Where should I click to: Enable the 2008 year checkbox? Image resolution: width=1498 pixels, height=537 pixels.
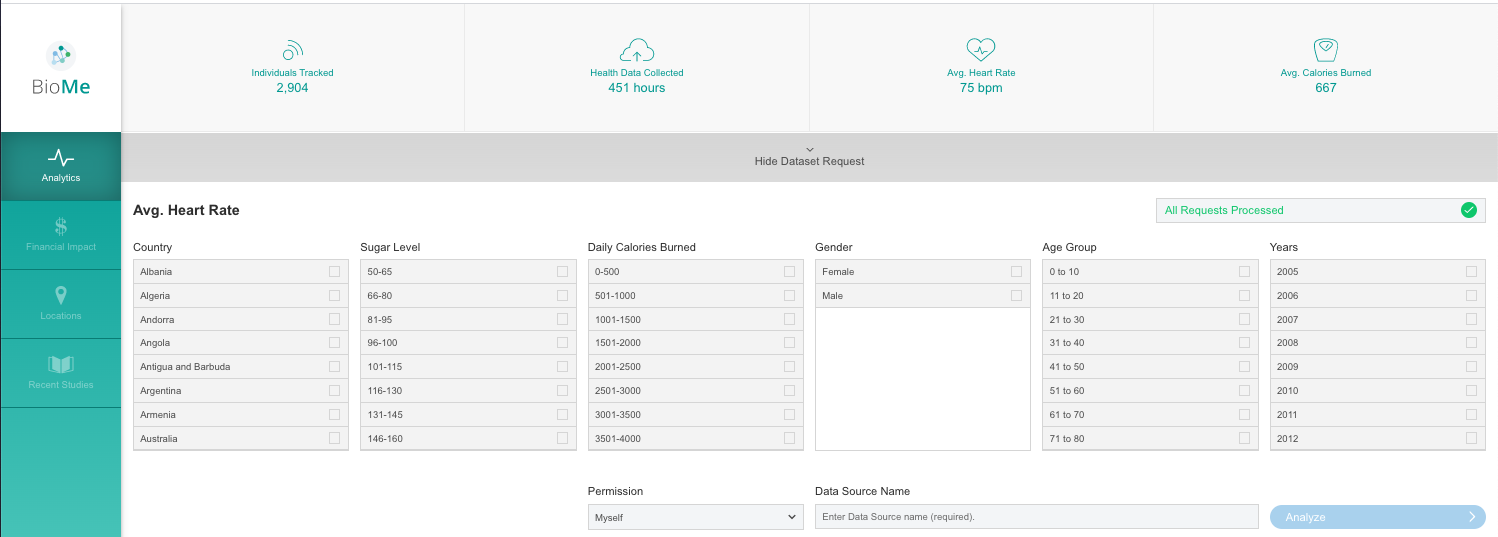1472,342
